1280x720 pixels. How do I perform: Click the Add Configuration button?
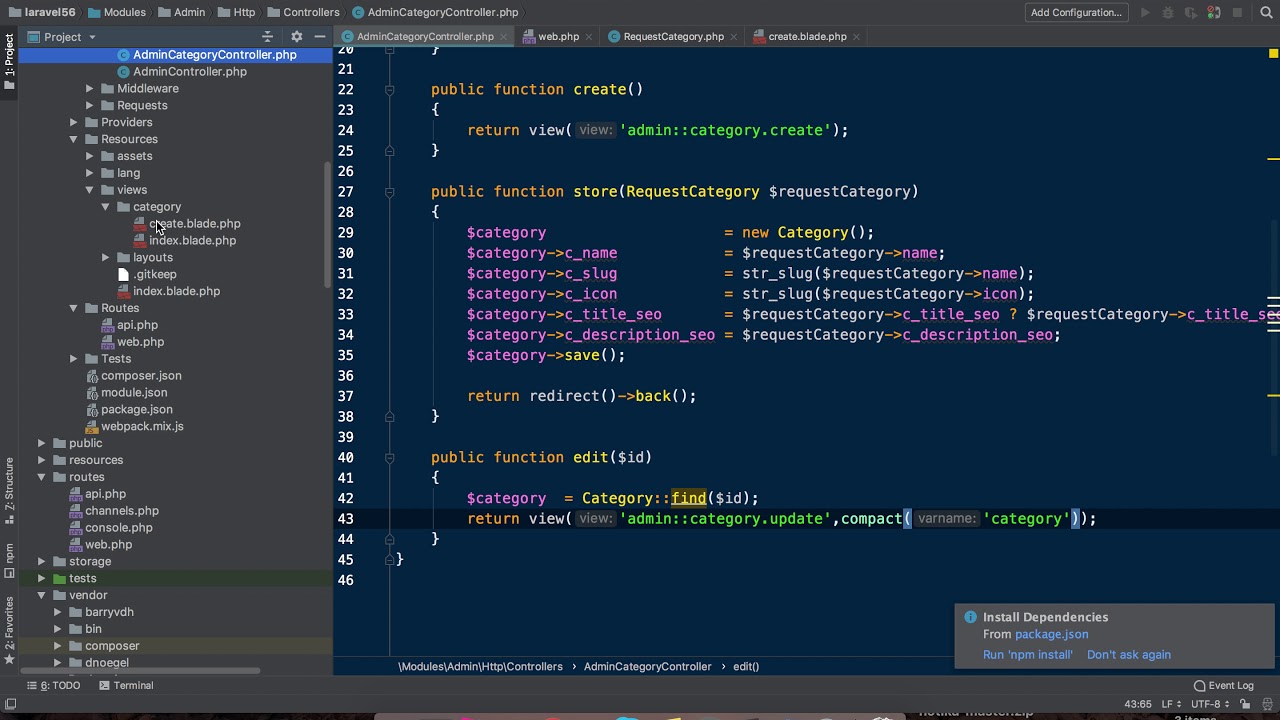1076,12
